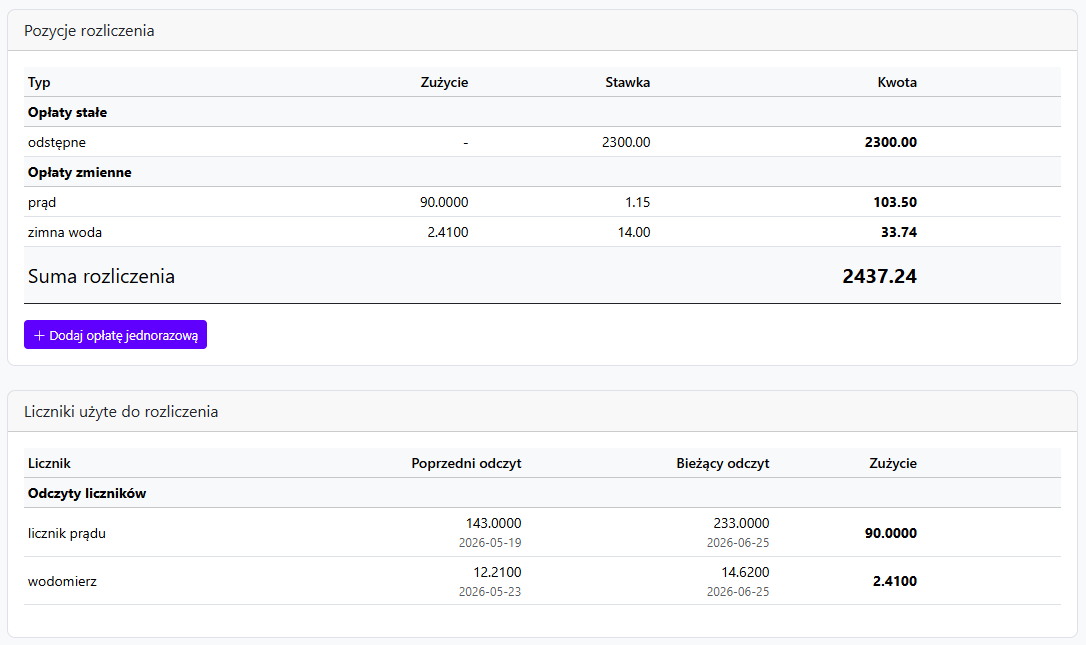Click the 103.50 amount for prąd
This screenshot has height=645, width=1086.
[895, 202]
